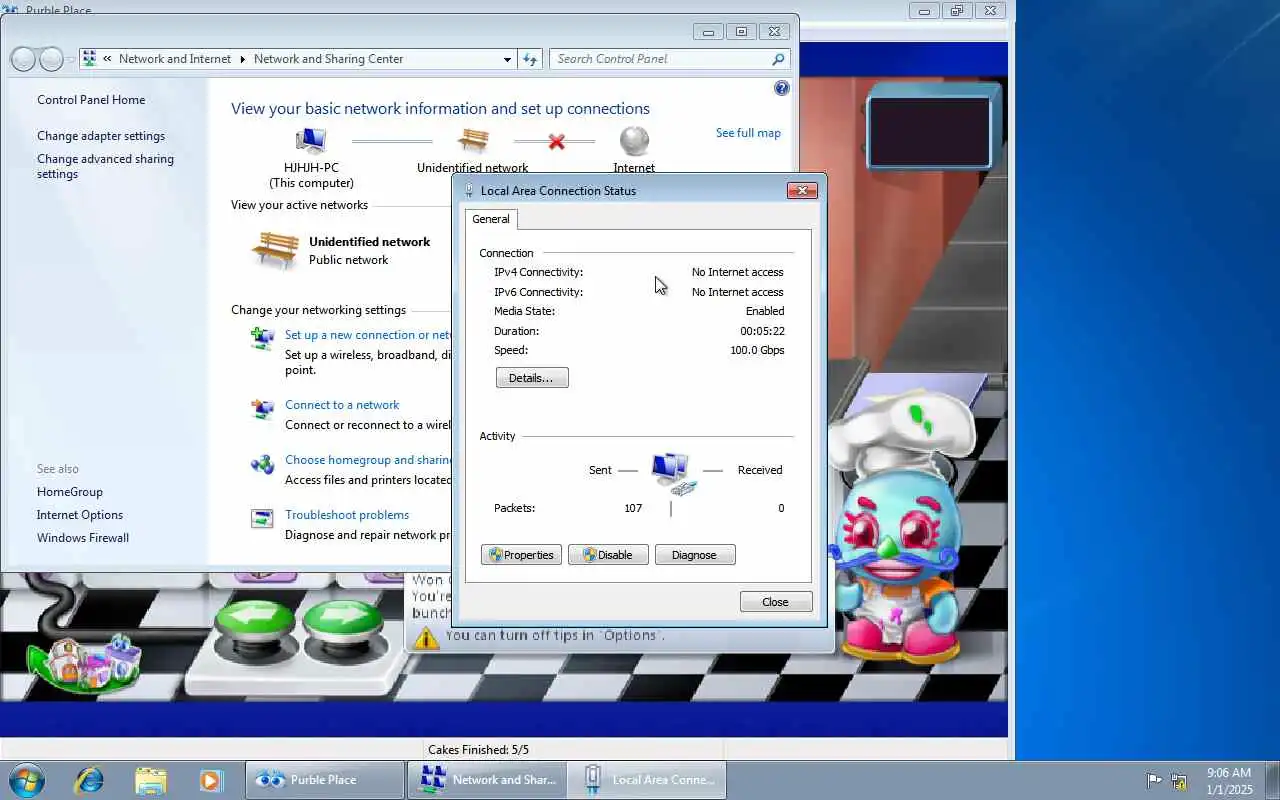Click the back navigation arrow in Control Panel
1280x800 pixels.
[24, 60]
